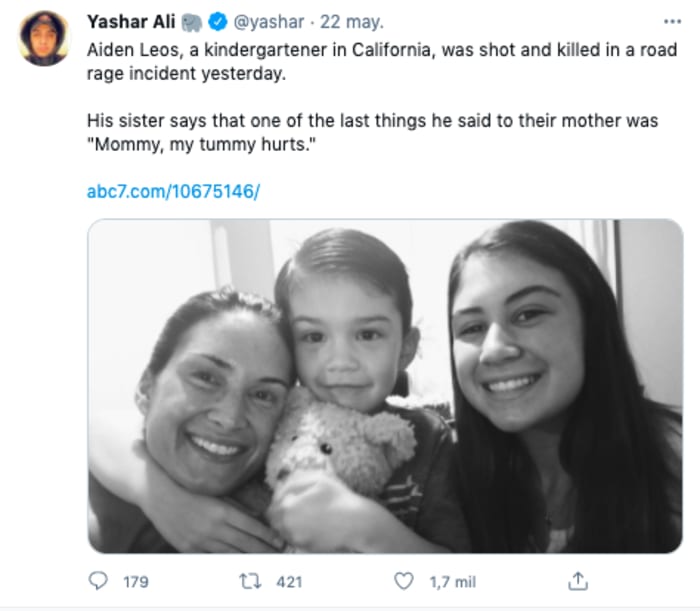Open the three-dot more options menu
The image size is (700, 611).
coord(671,21)
